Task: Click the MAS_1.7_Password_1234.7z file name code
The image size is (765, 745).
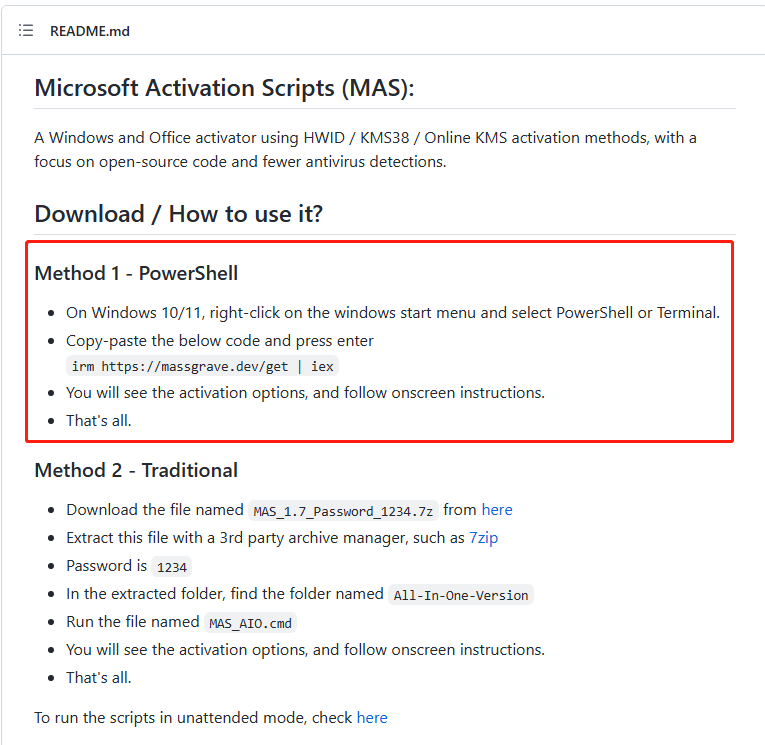Action: click(343, 511)
